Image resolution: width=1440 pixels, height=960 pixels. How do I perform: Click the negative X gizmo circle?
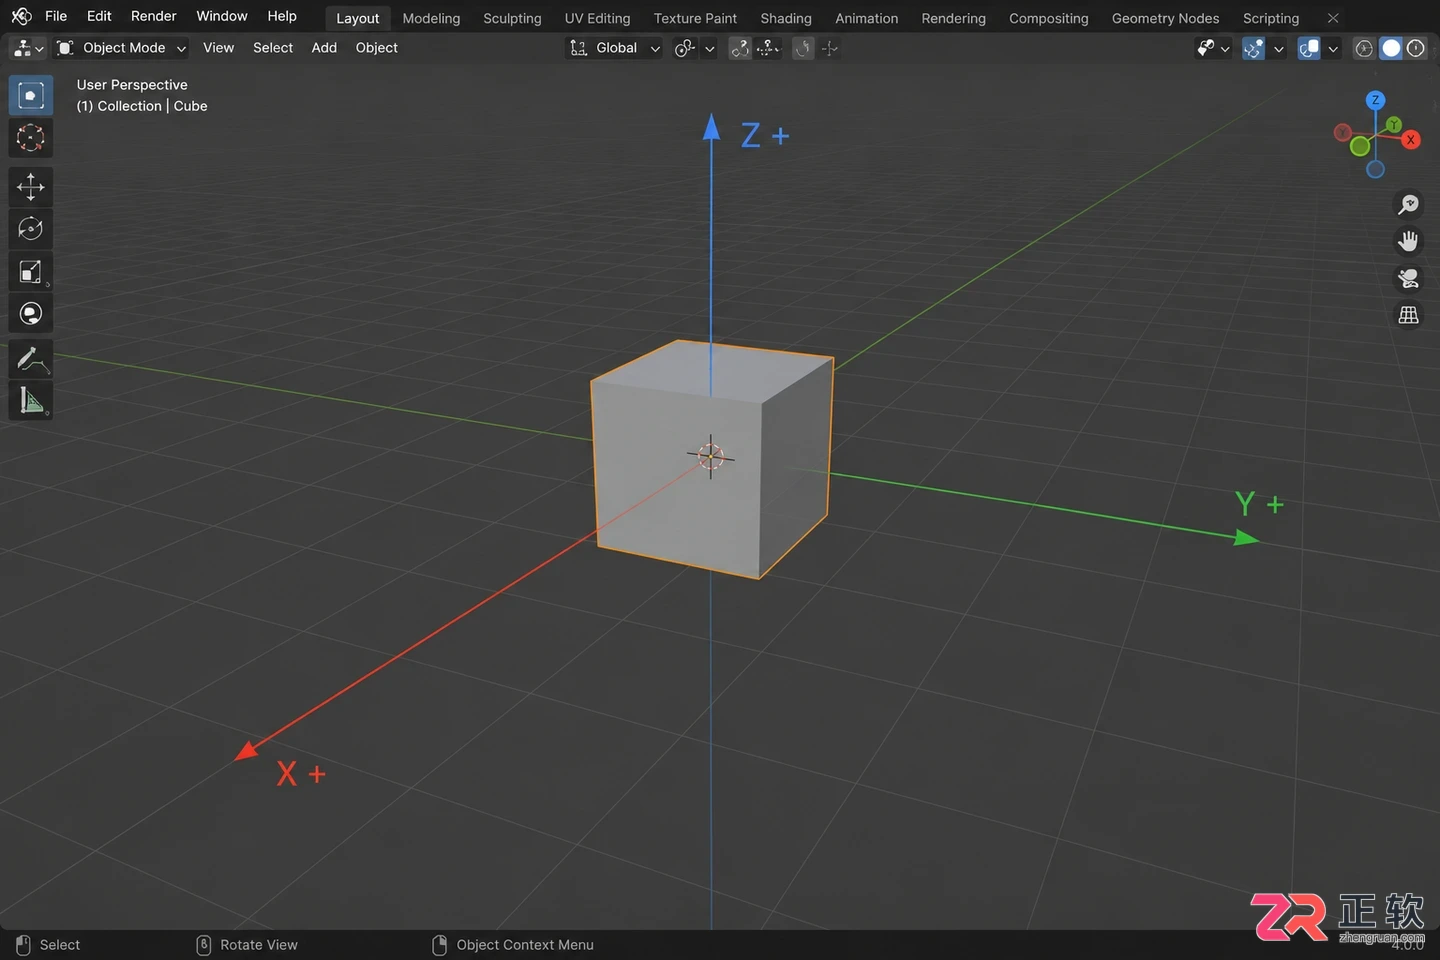pyautogui.click(x=1342, y=132)
